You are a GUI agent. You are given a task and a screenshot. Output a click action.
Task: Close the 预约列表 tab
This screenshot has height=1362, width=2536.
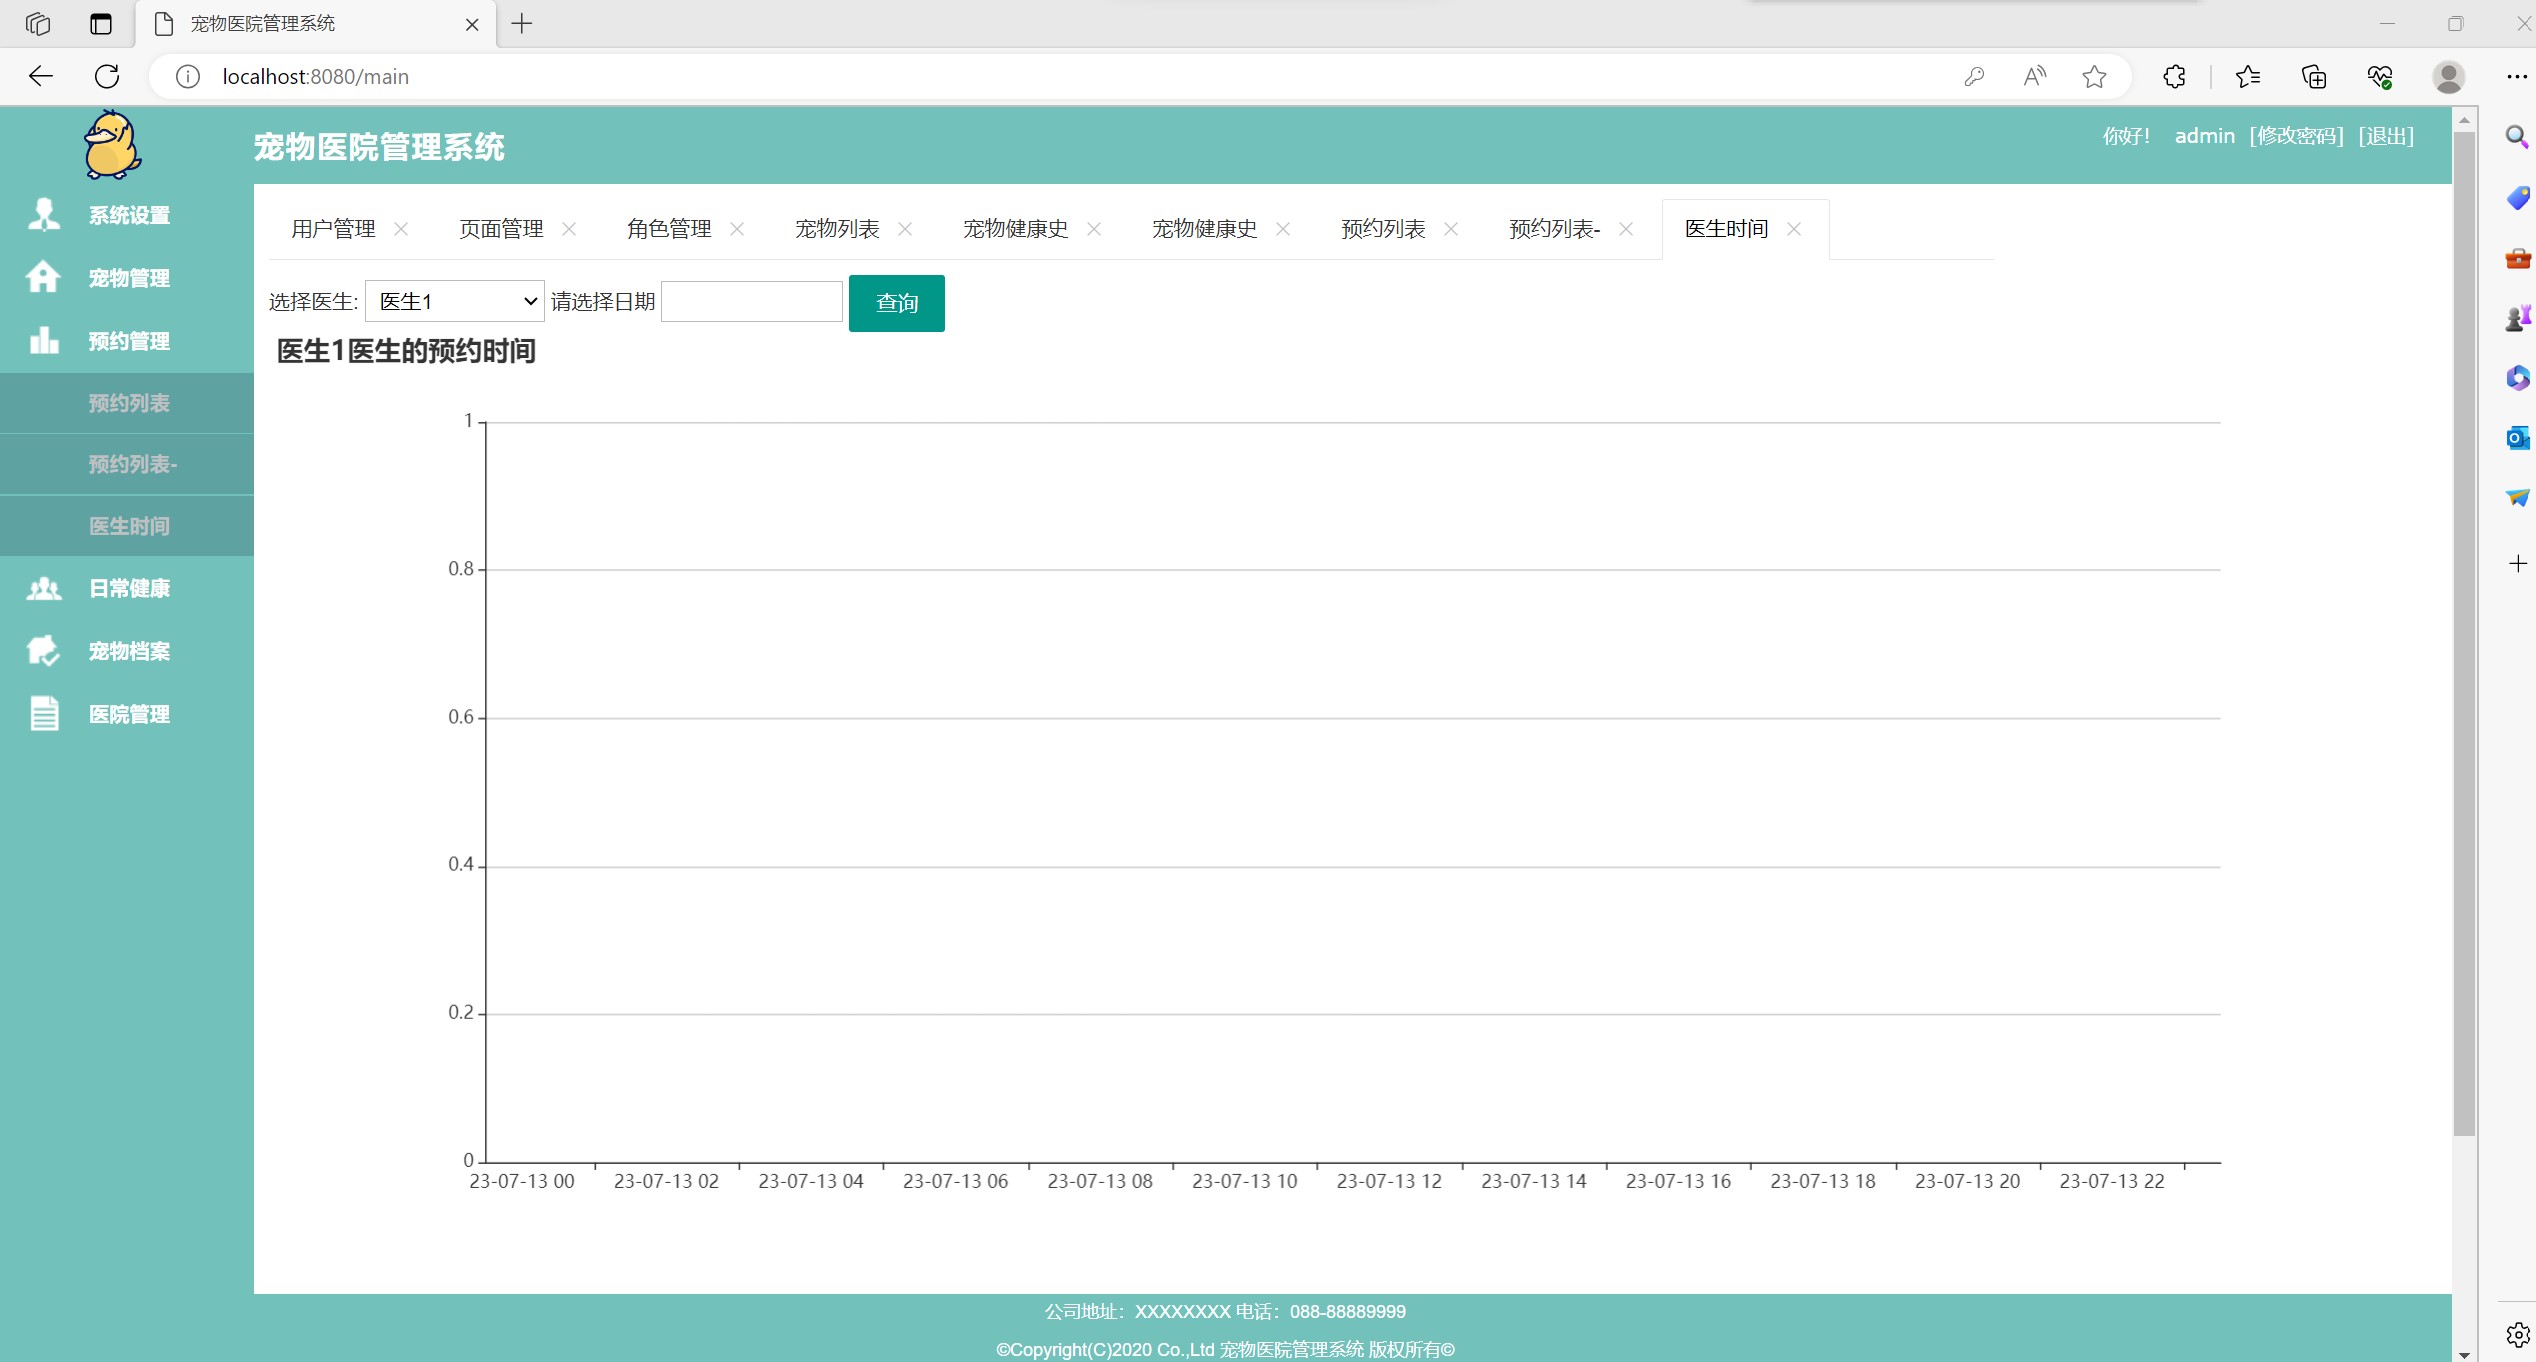(1451, 229)
